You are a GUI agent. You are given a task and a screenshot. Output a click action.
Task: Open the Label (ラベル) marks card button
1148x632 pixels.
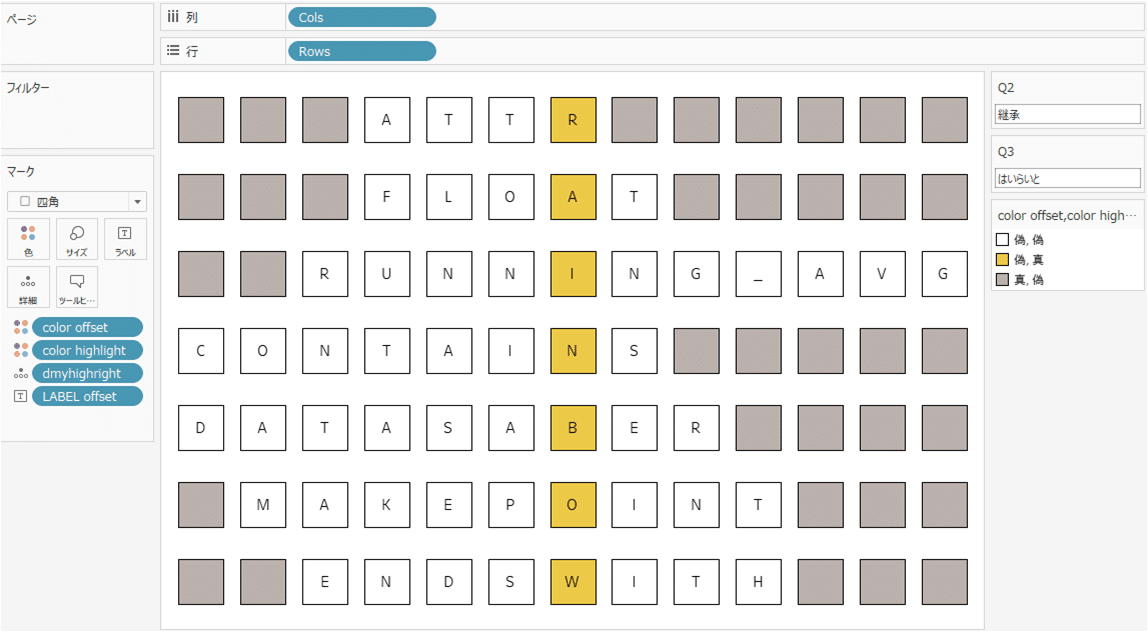click(x=125, y=239)
